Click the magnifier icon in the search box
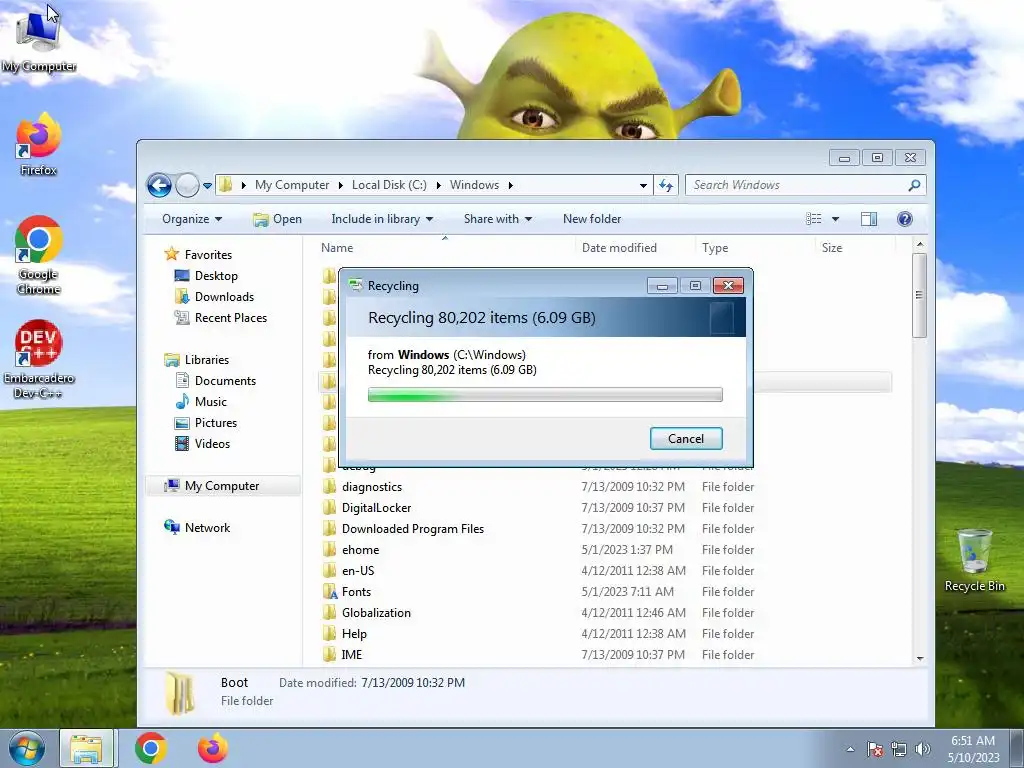The image size is (1024, 768). [x=914, y=185]
